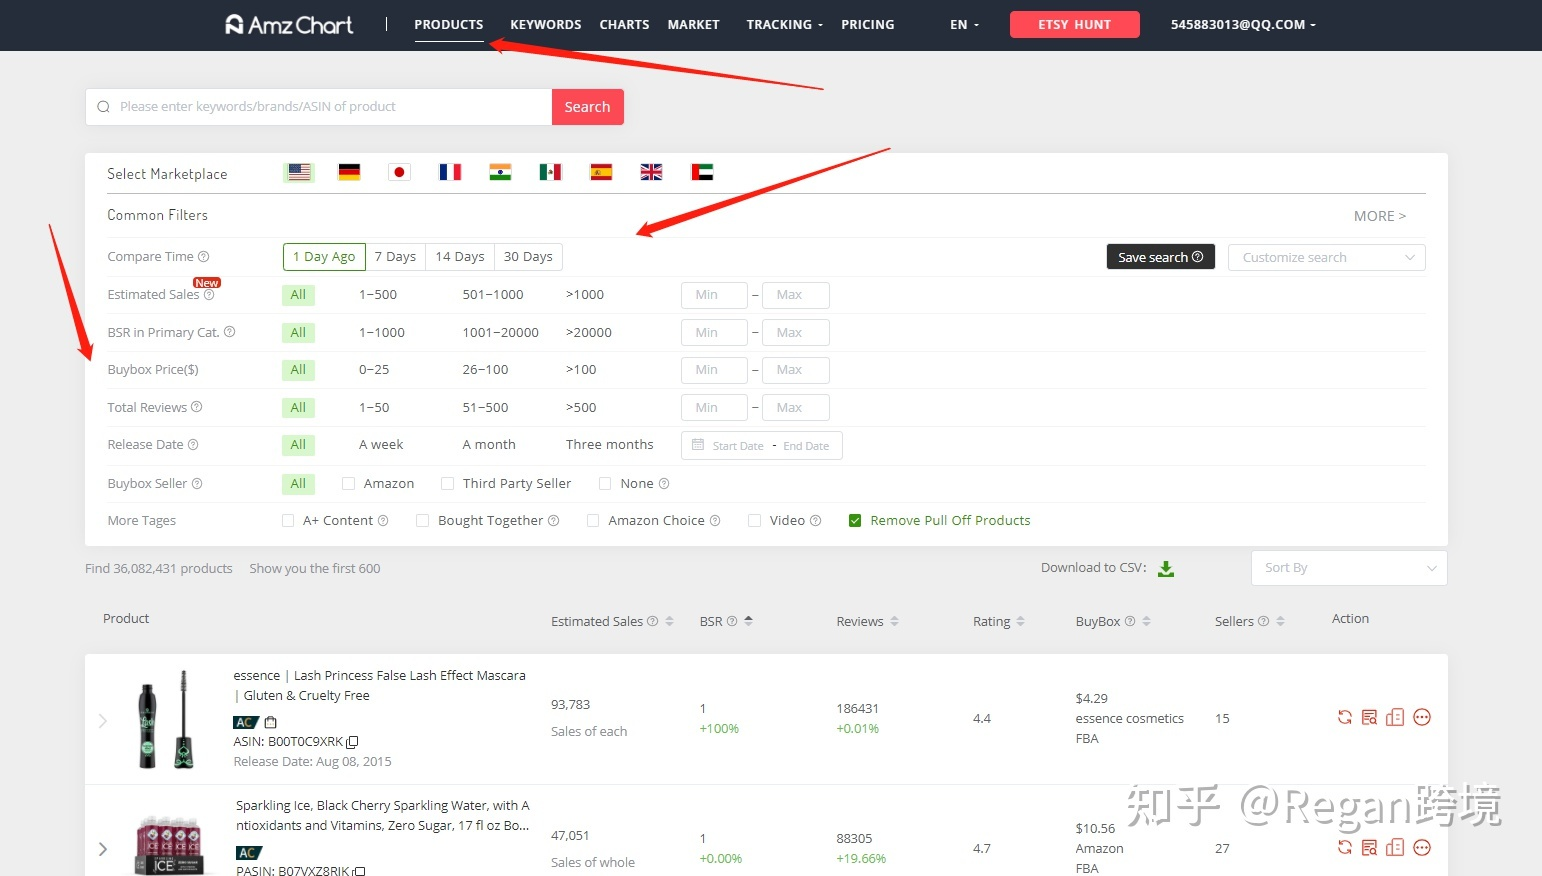Open the essence mascara product thumbnail
1542x876 pixels.
[x=166, y=719]
